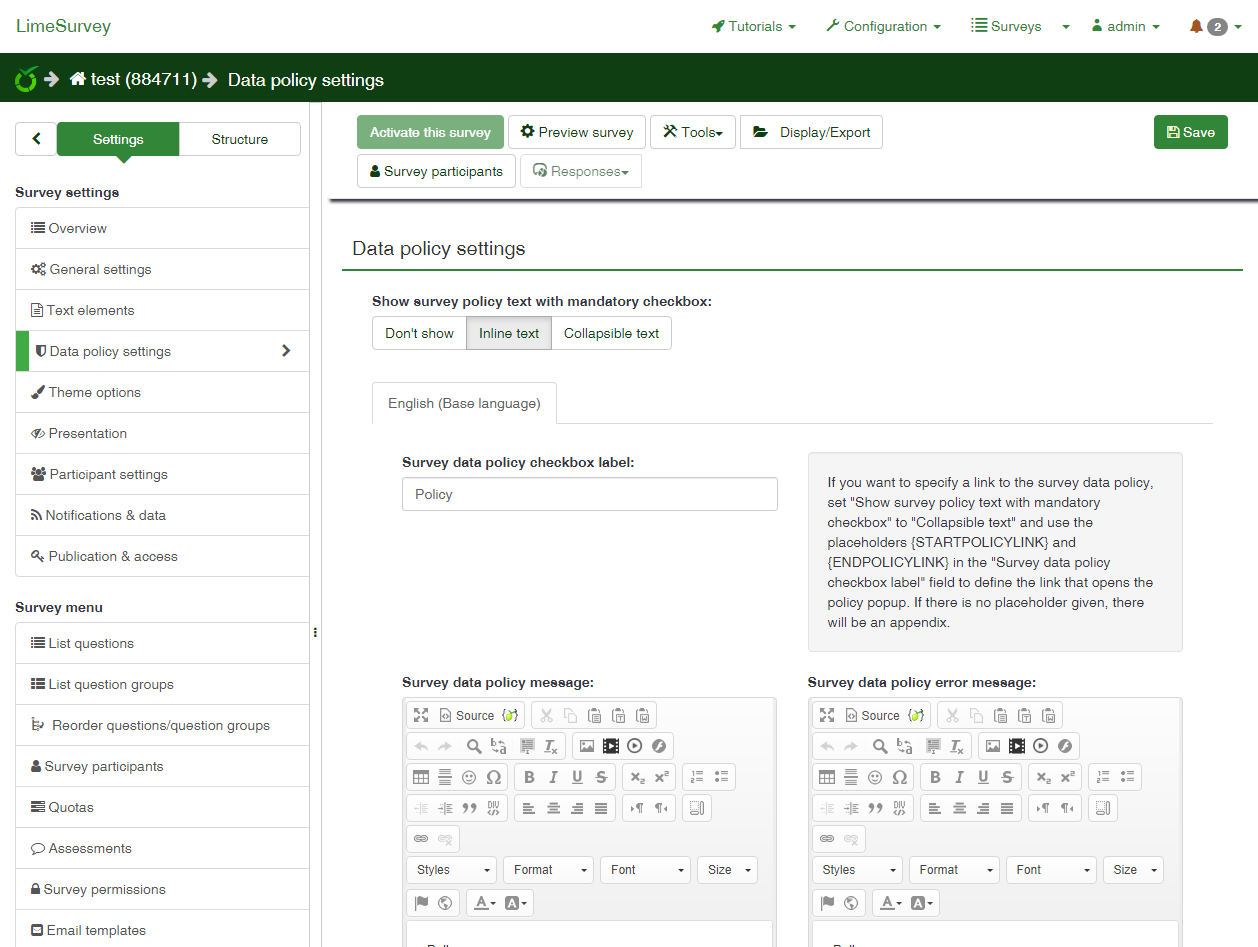Click Preview survey button
Screen dimensions: 1258x947
coord(577,132)
